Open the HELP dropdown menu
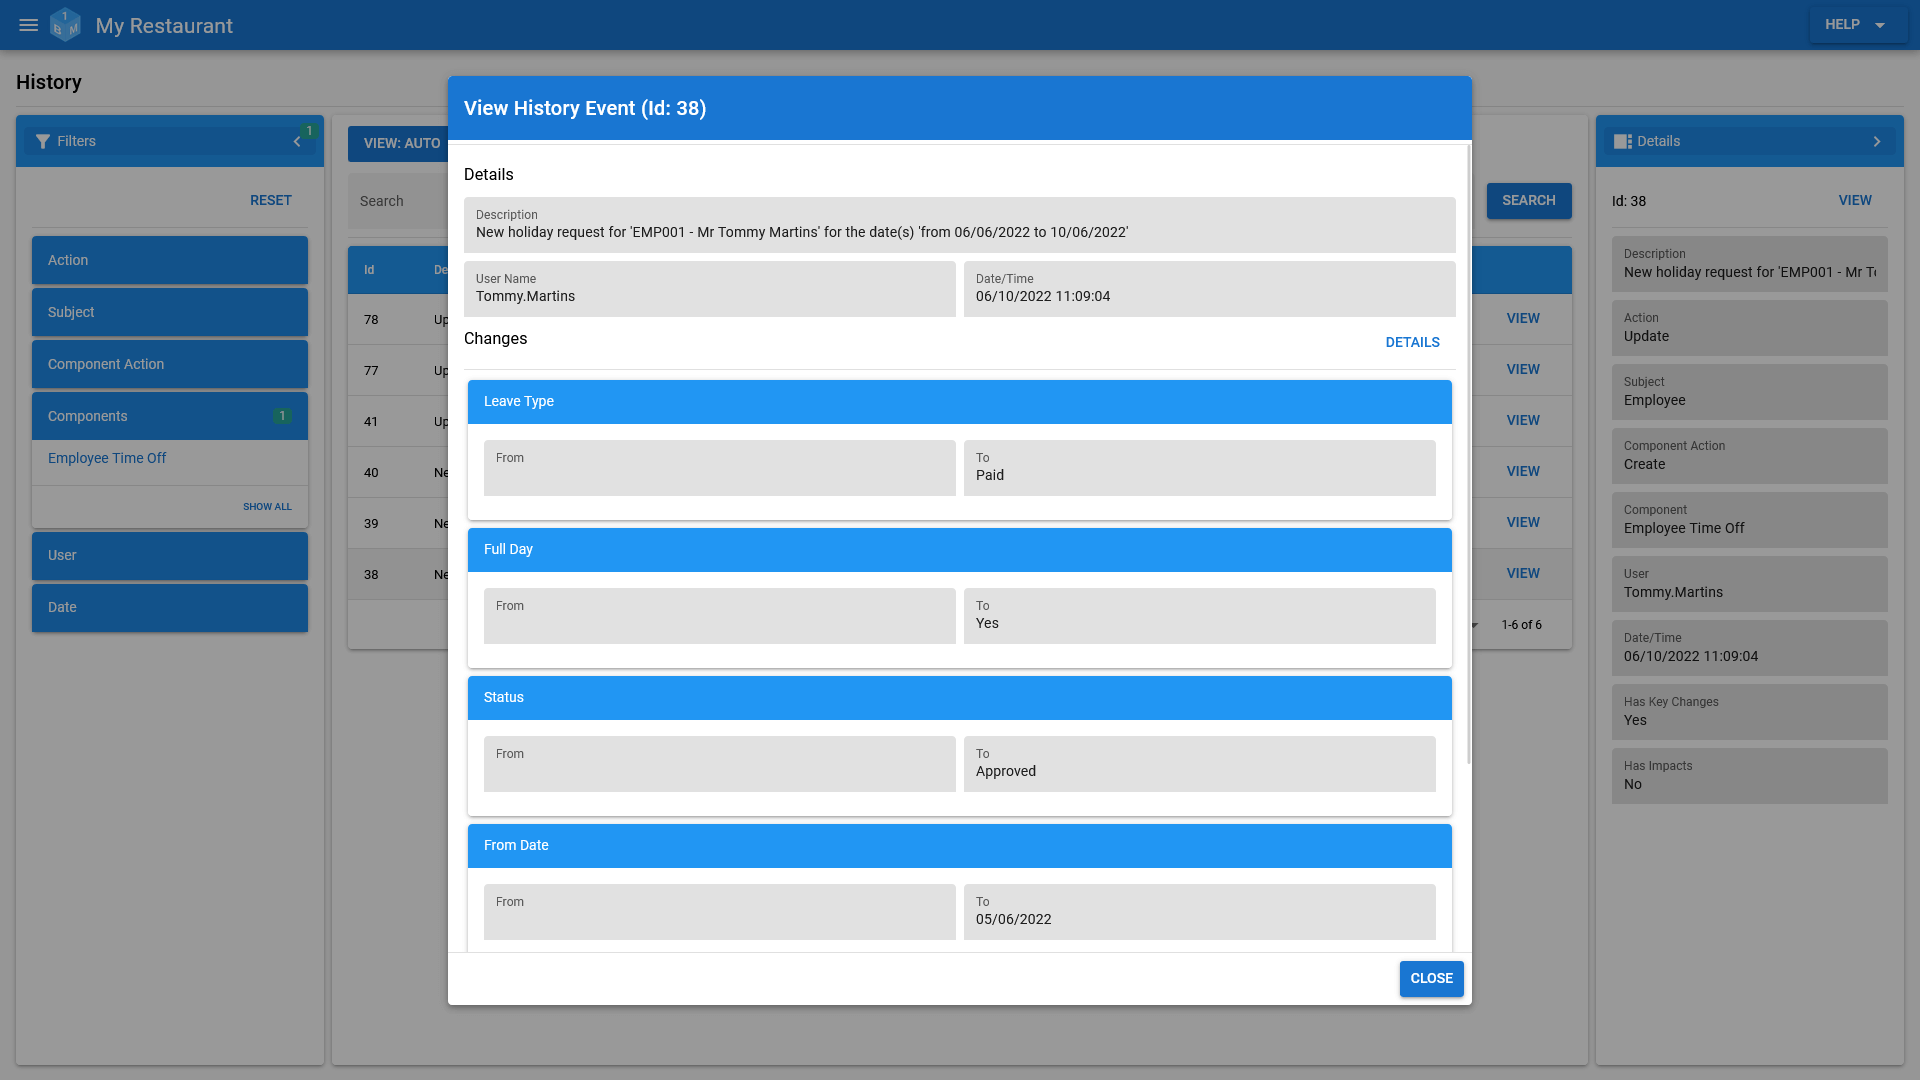Viewport: 1920px width, 1080px height. (1857, 25)
